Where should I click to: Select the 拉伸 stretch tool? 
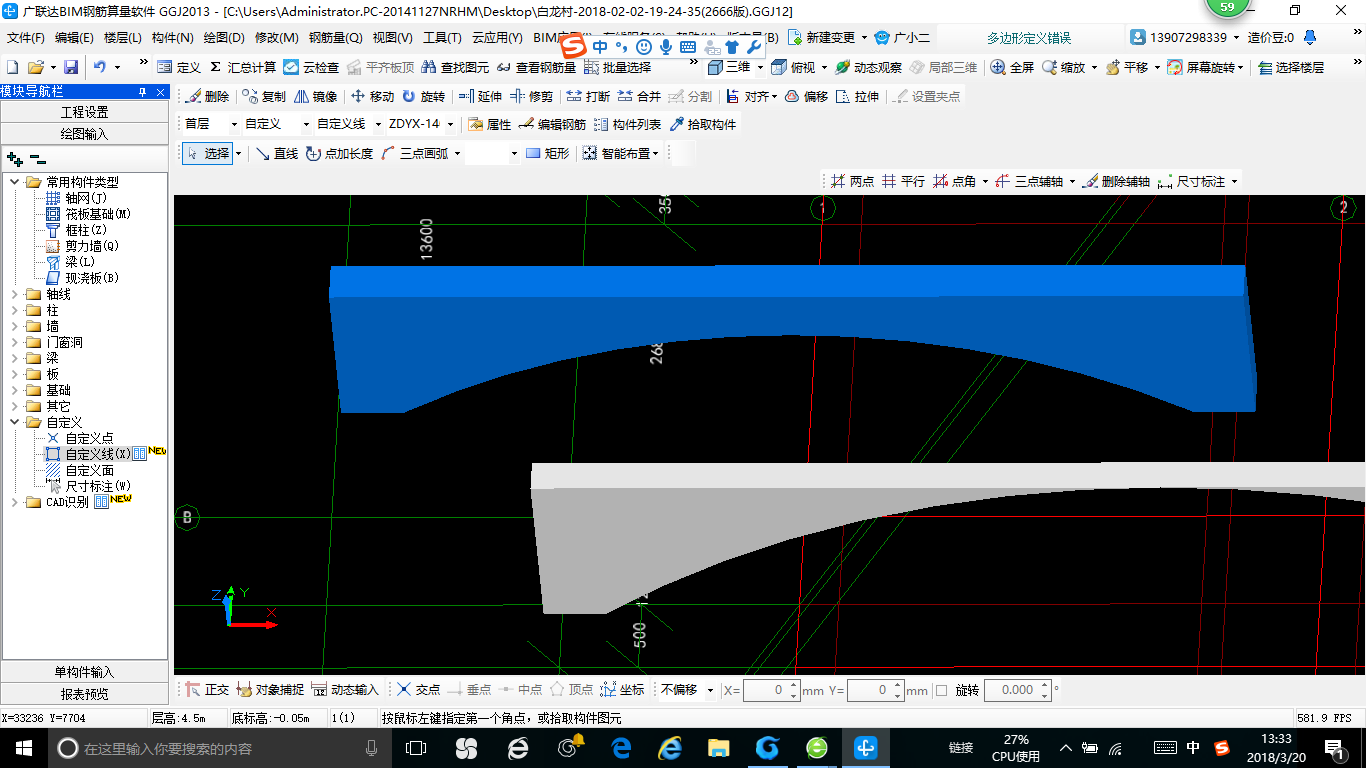[x=857, y=96]
